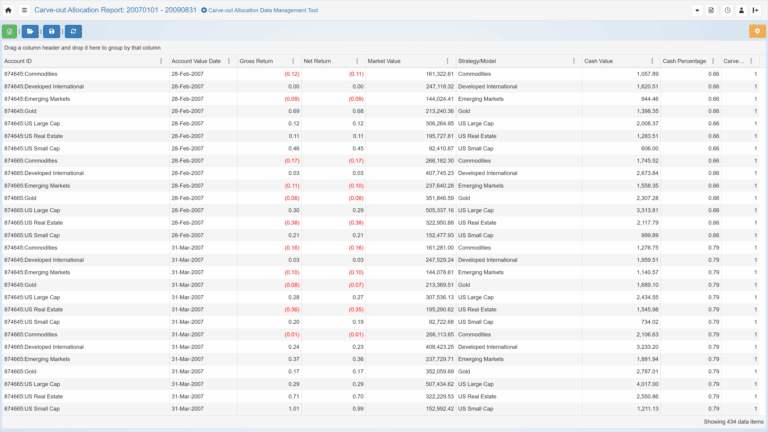Open the Cash Value column menu
This screenshot has height=432, width=768.
tap(652, 61)
